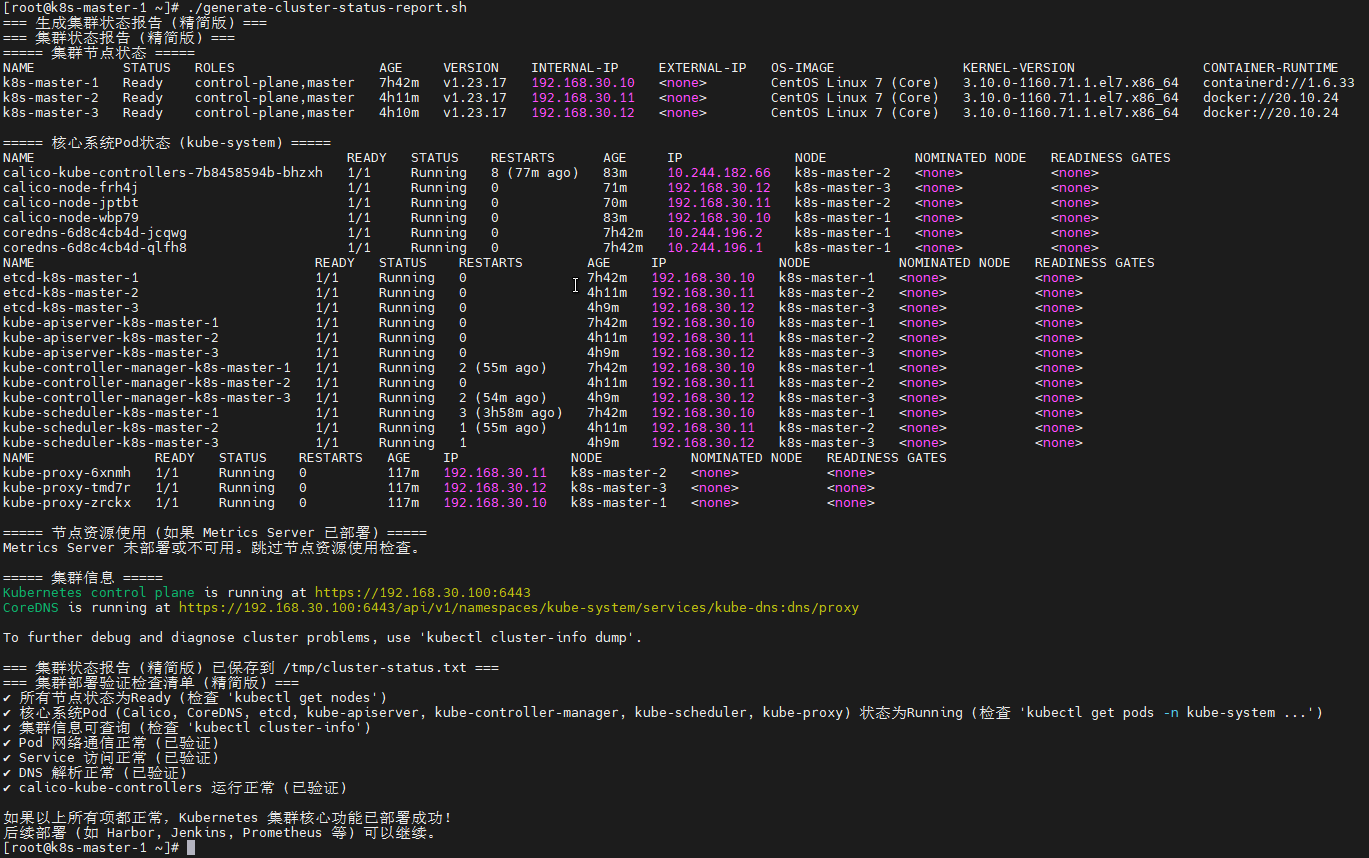
Task: Select the kube-proxy-zrckx pod name
Action: coord(67,503)
